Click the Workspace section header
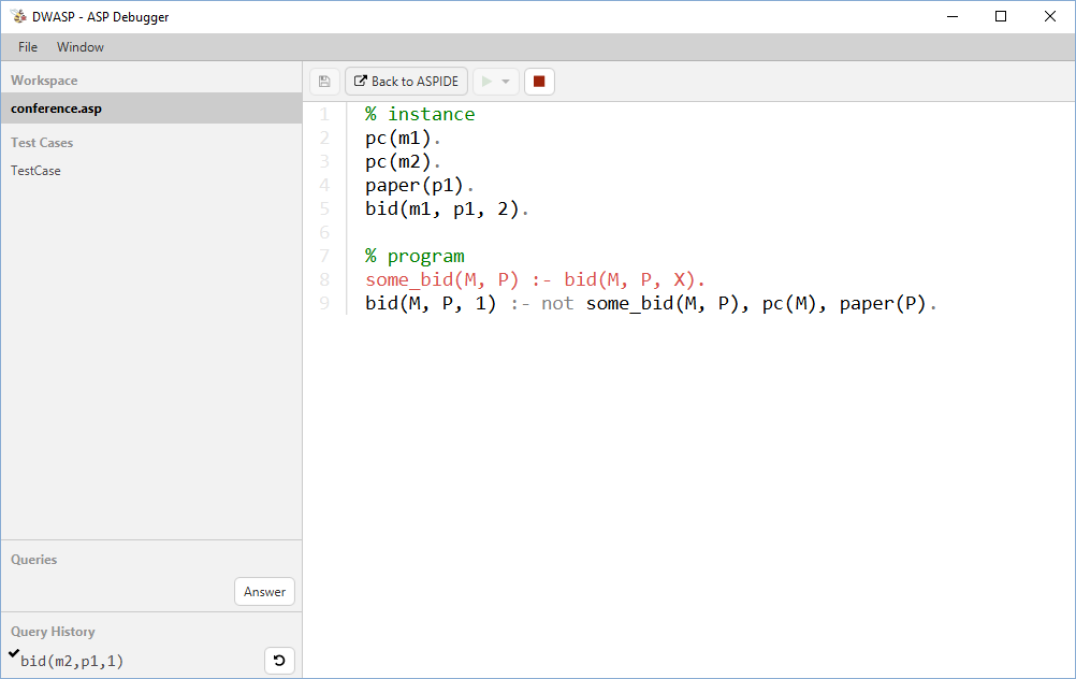Image resolution: width=1076 pixels, height=679 pixels. [44, 80]
